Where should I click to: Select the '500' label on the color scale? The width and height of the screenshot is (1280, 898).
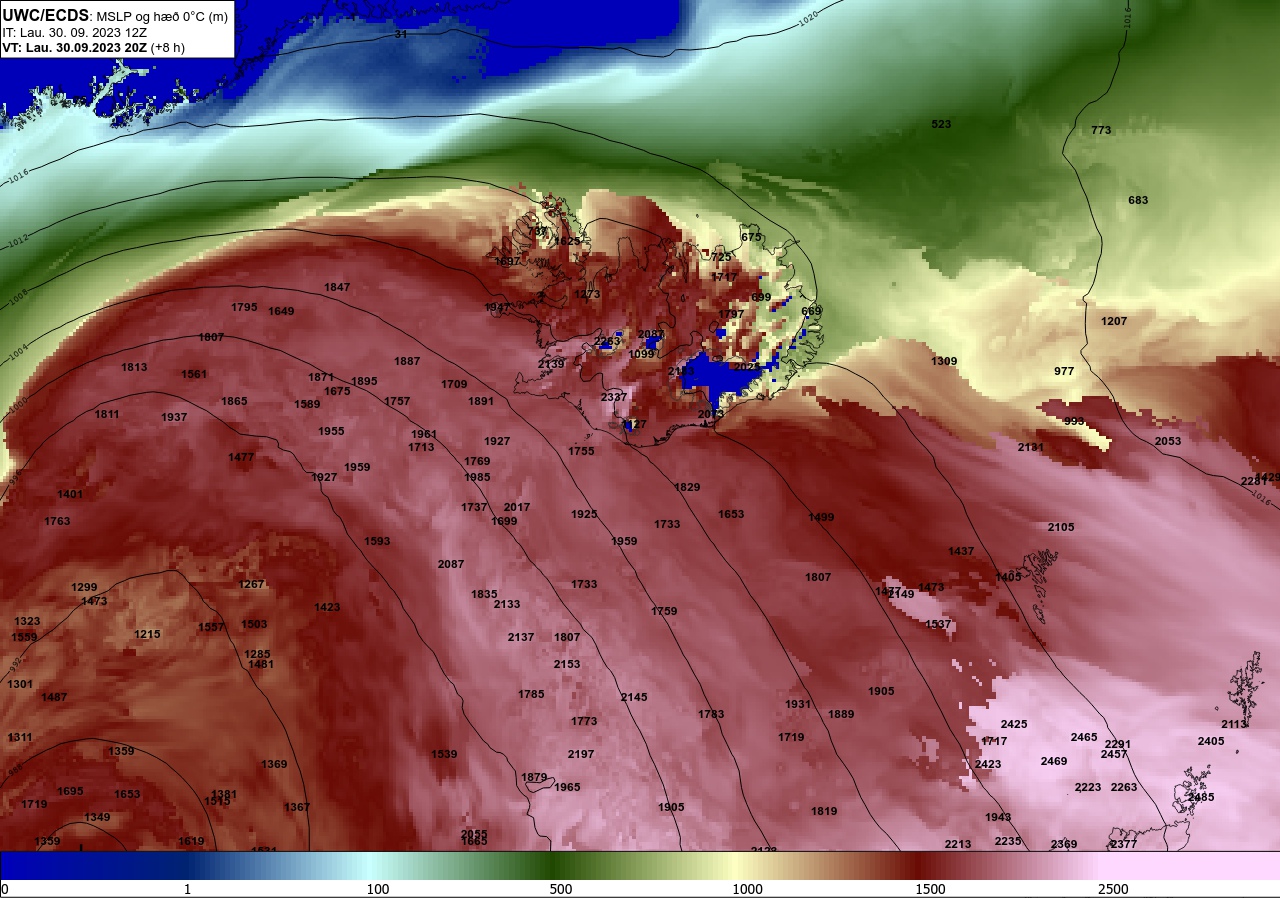click(x=561, y=889)
